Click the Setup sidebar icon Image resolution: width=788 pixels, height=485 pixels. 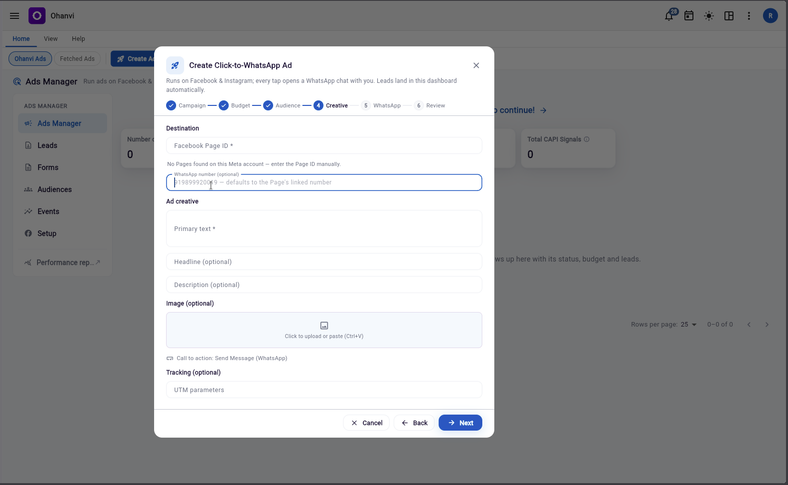[x=28, y=234]
